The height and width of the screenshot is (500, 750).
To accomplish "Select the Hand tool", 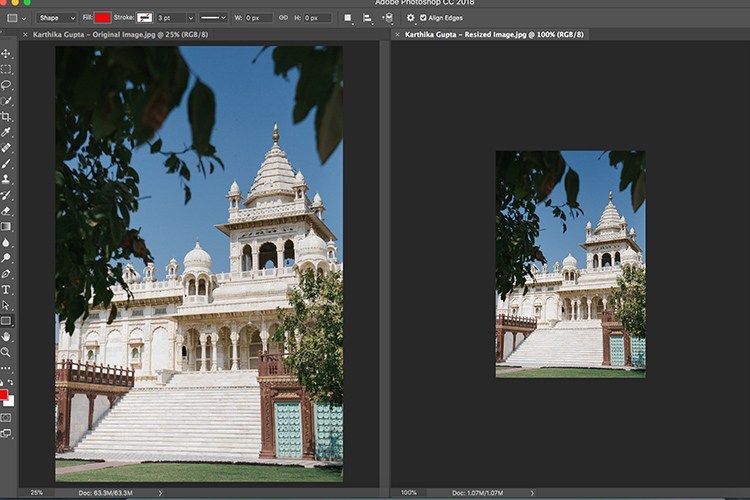I will 6,337.
